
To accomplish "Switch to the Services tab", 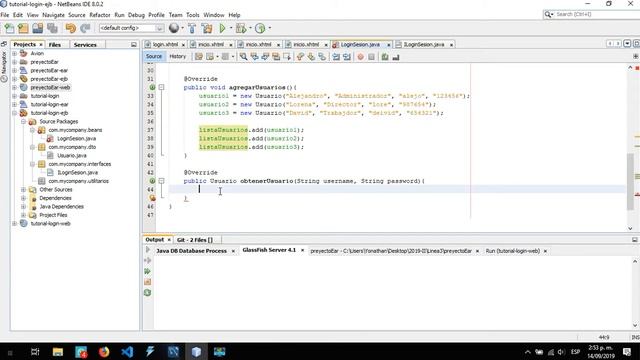I will (85, 44).
